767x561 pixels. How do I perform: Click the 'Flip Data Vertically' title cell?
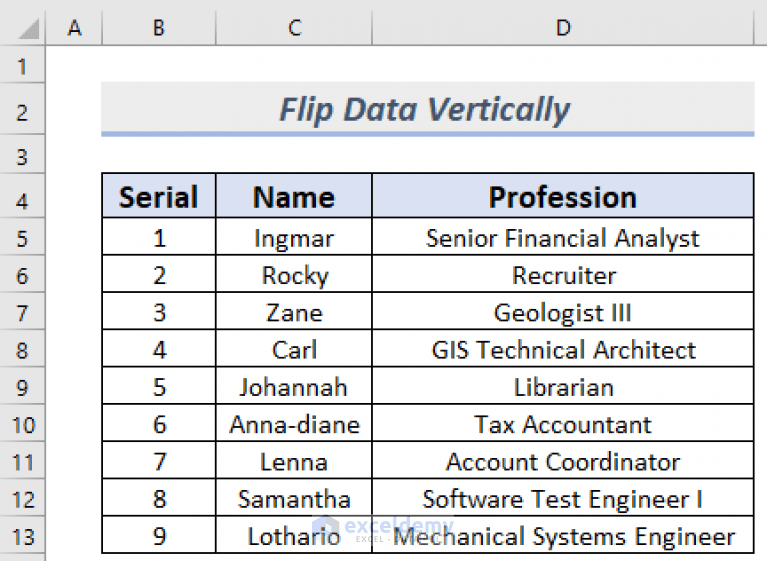click(x=427, y=109)
